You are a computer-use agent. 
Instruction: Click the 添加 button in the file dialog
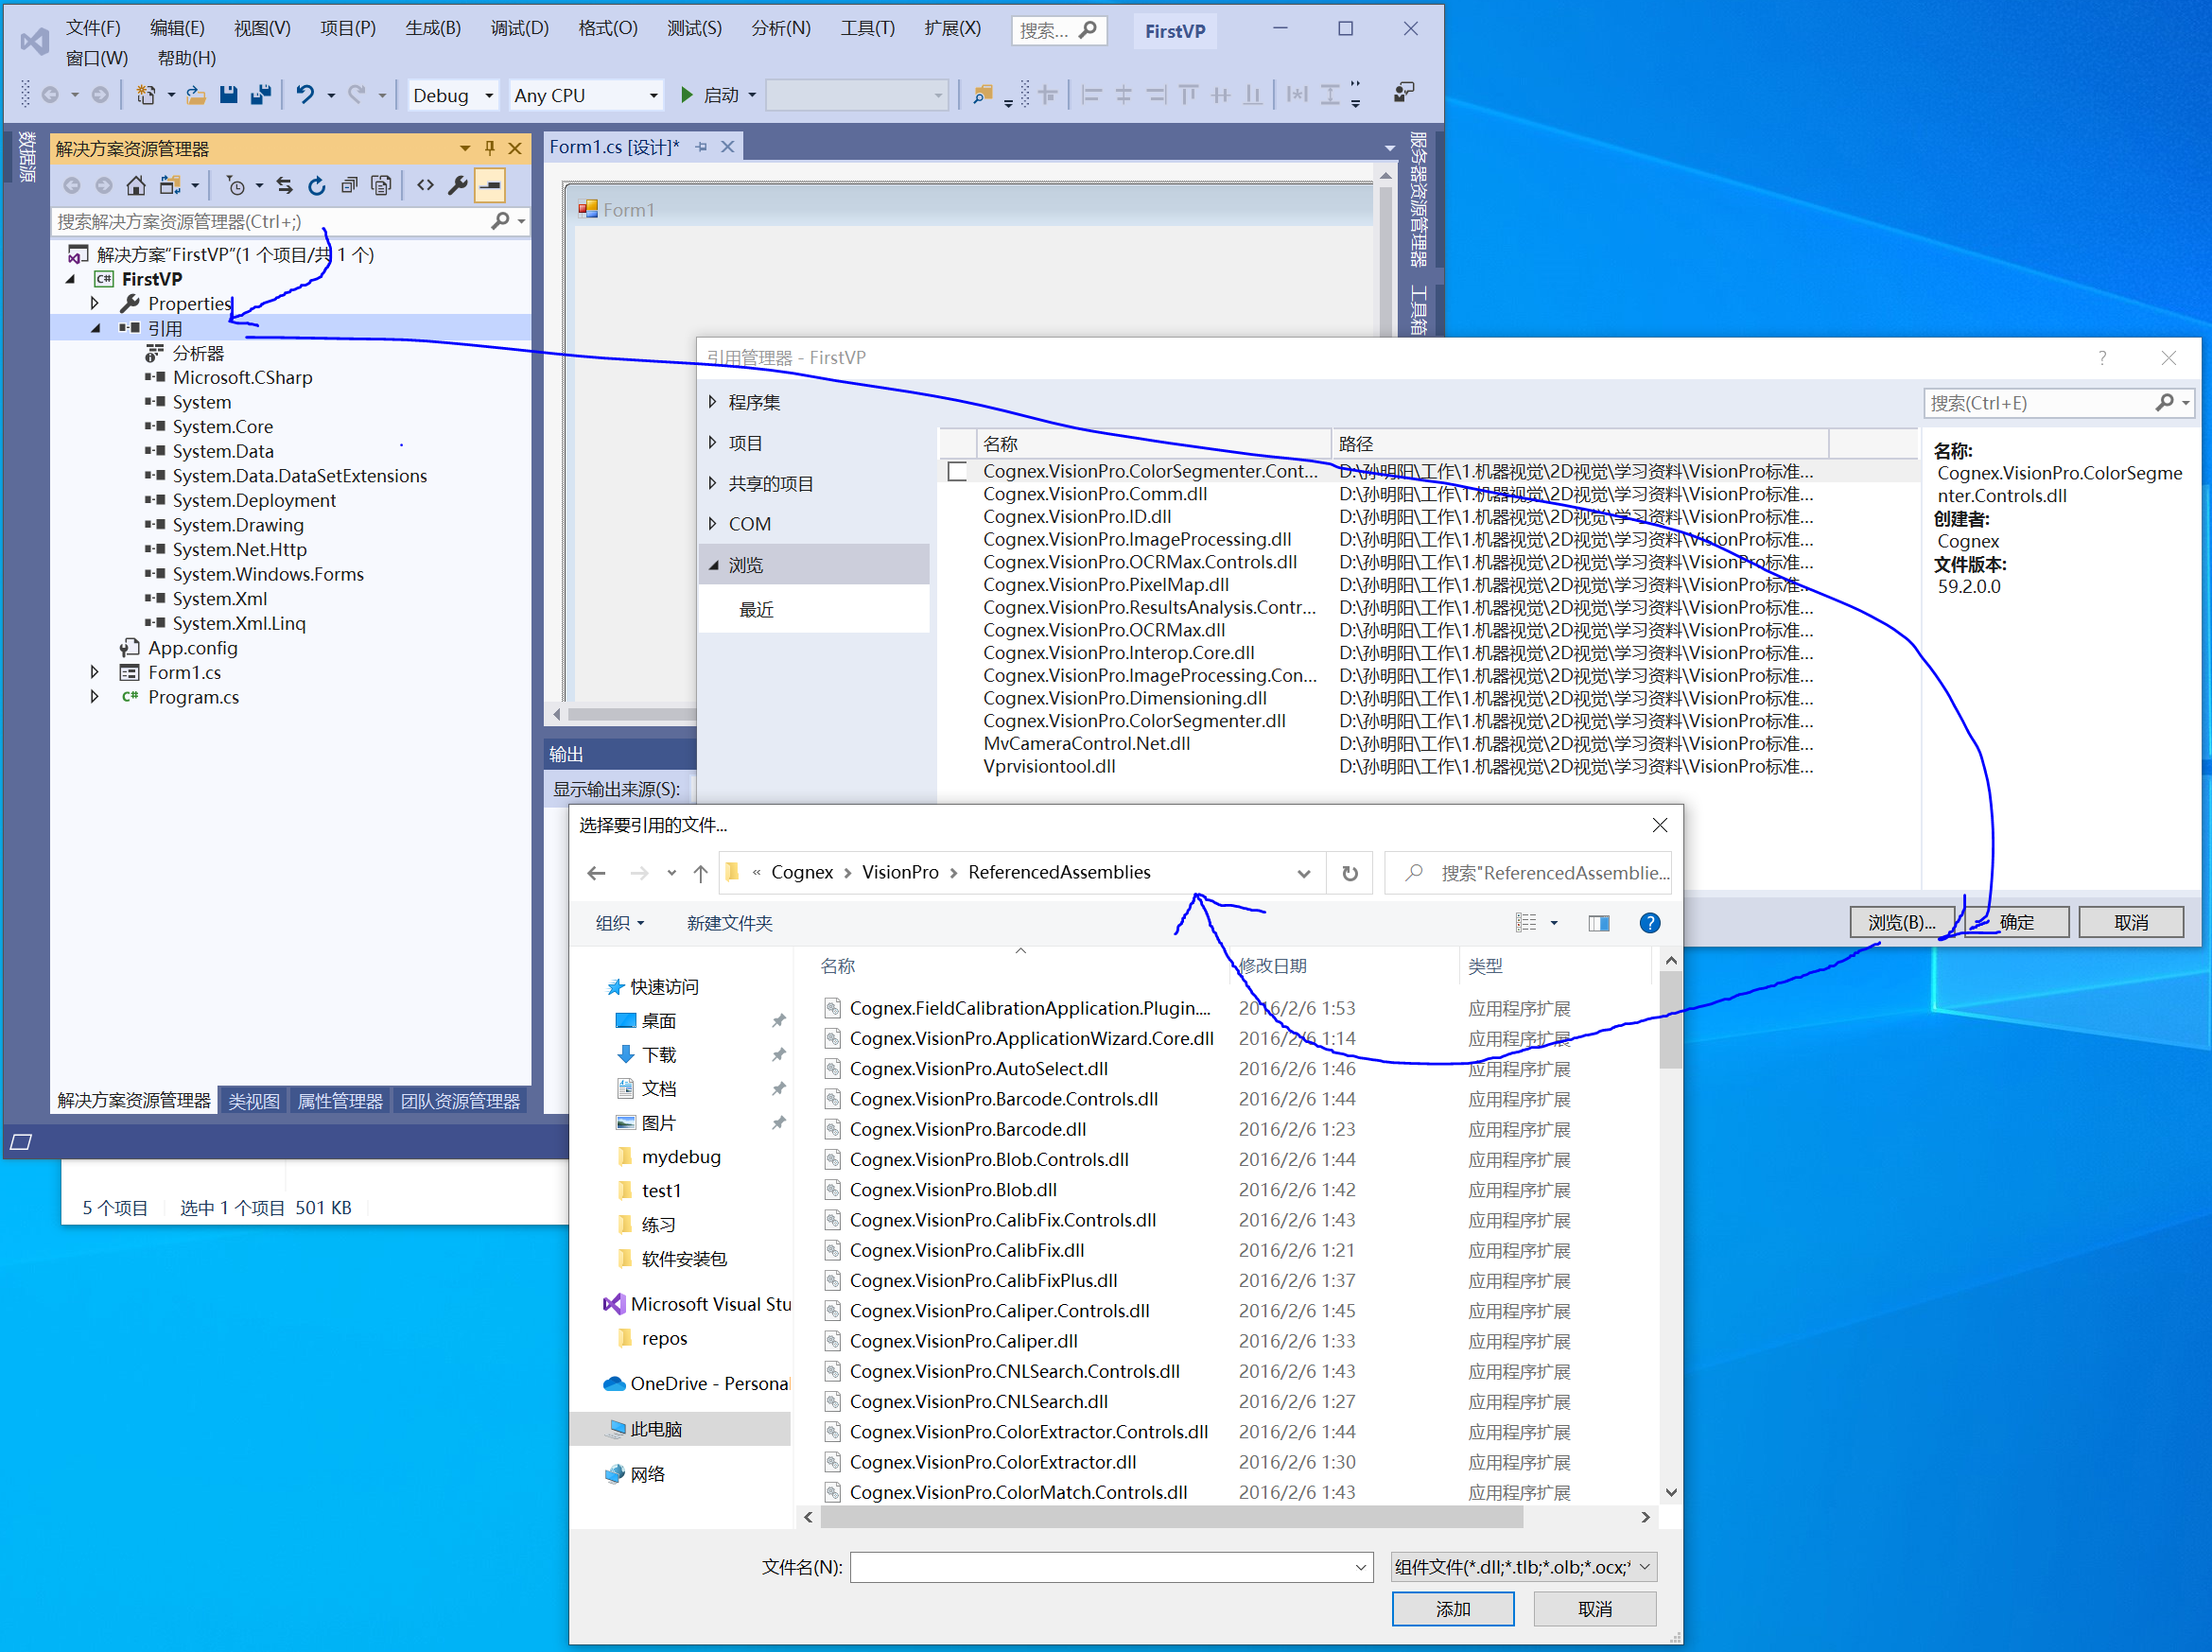(x=1452, y=1608)
